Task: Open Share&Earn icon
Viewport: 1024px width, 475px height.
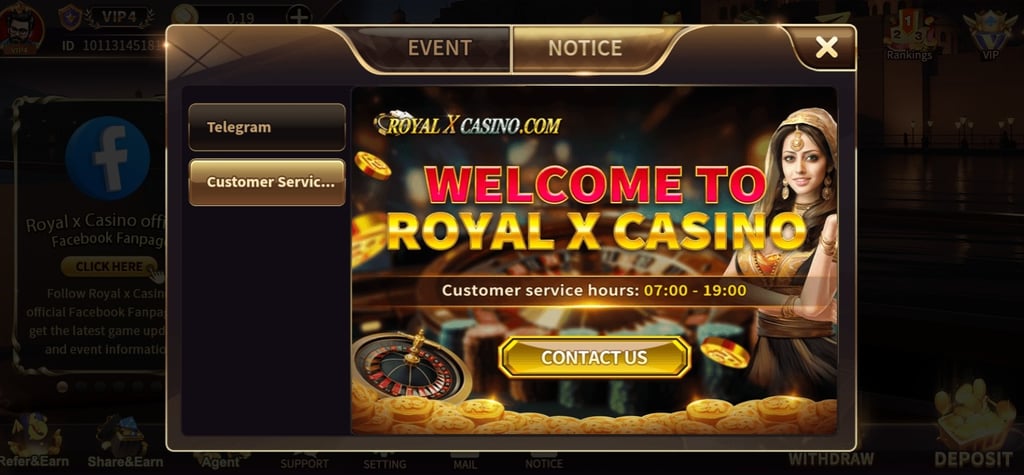Action: click(125, 442)
